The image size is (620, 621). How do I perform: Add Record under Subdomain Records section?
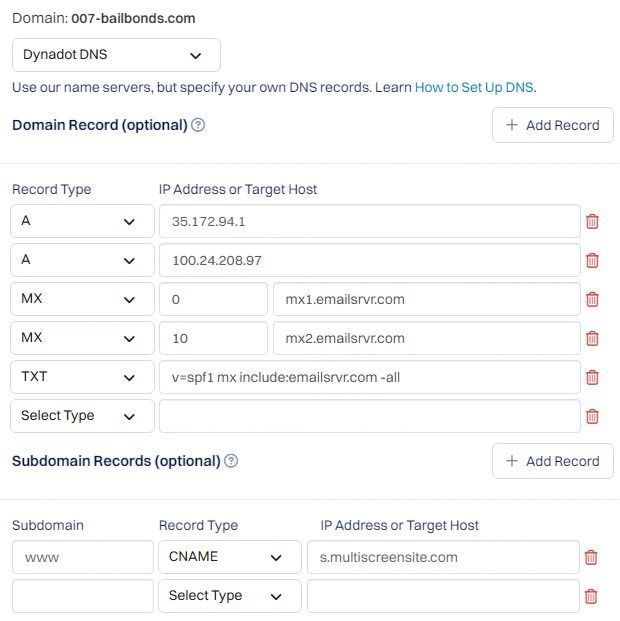(553, 461)
